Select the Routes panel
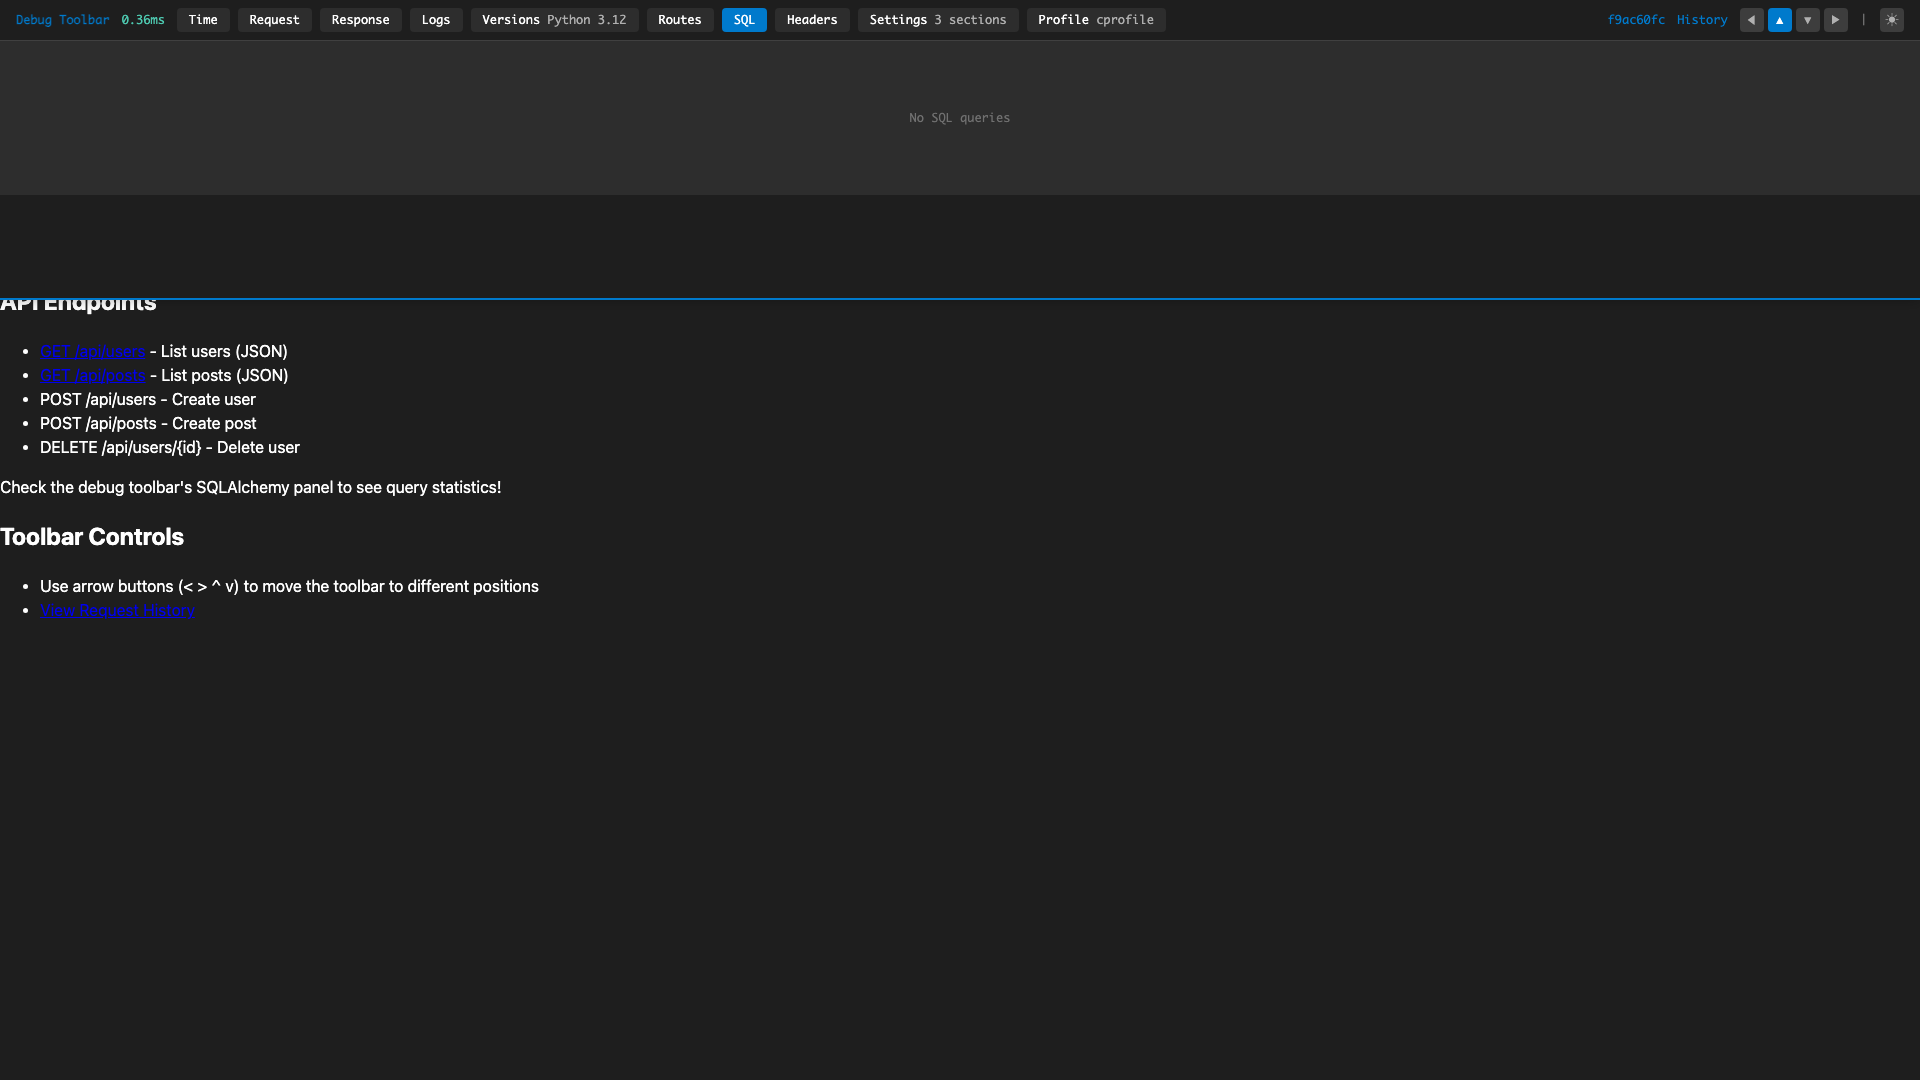The image size is (1920, 1080). pyautogui.click(x=680, y=20)
